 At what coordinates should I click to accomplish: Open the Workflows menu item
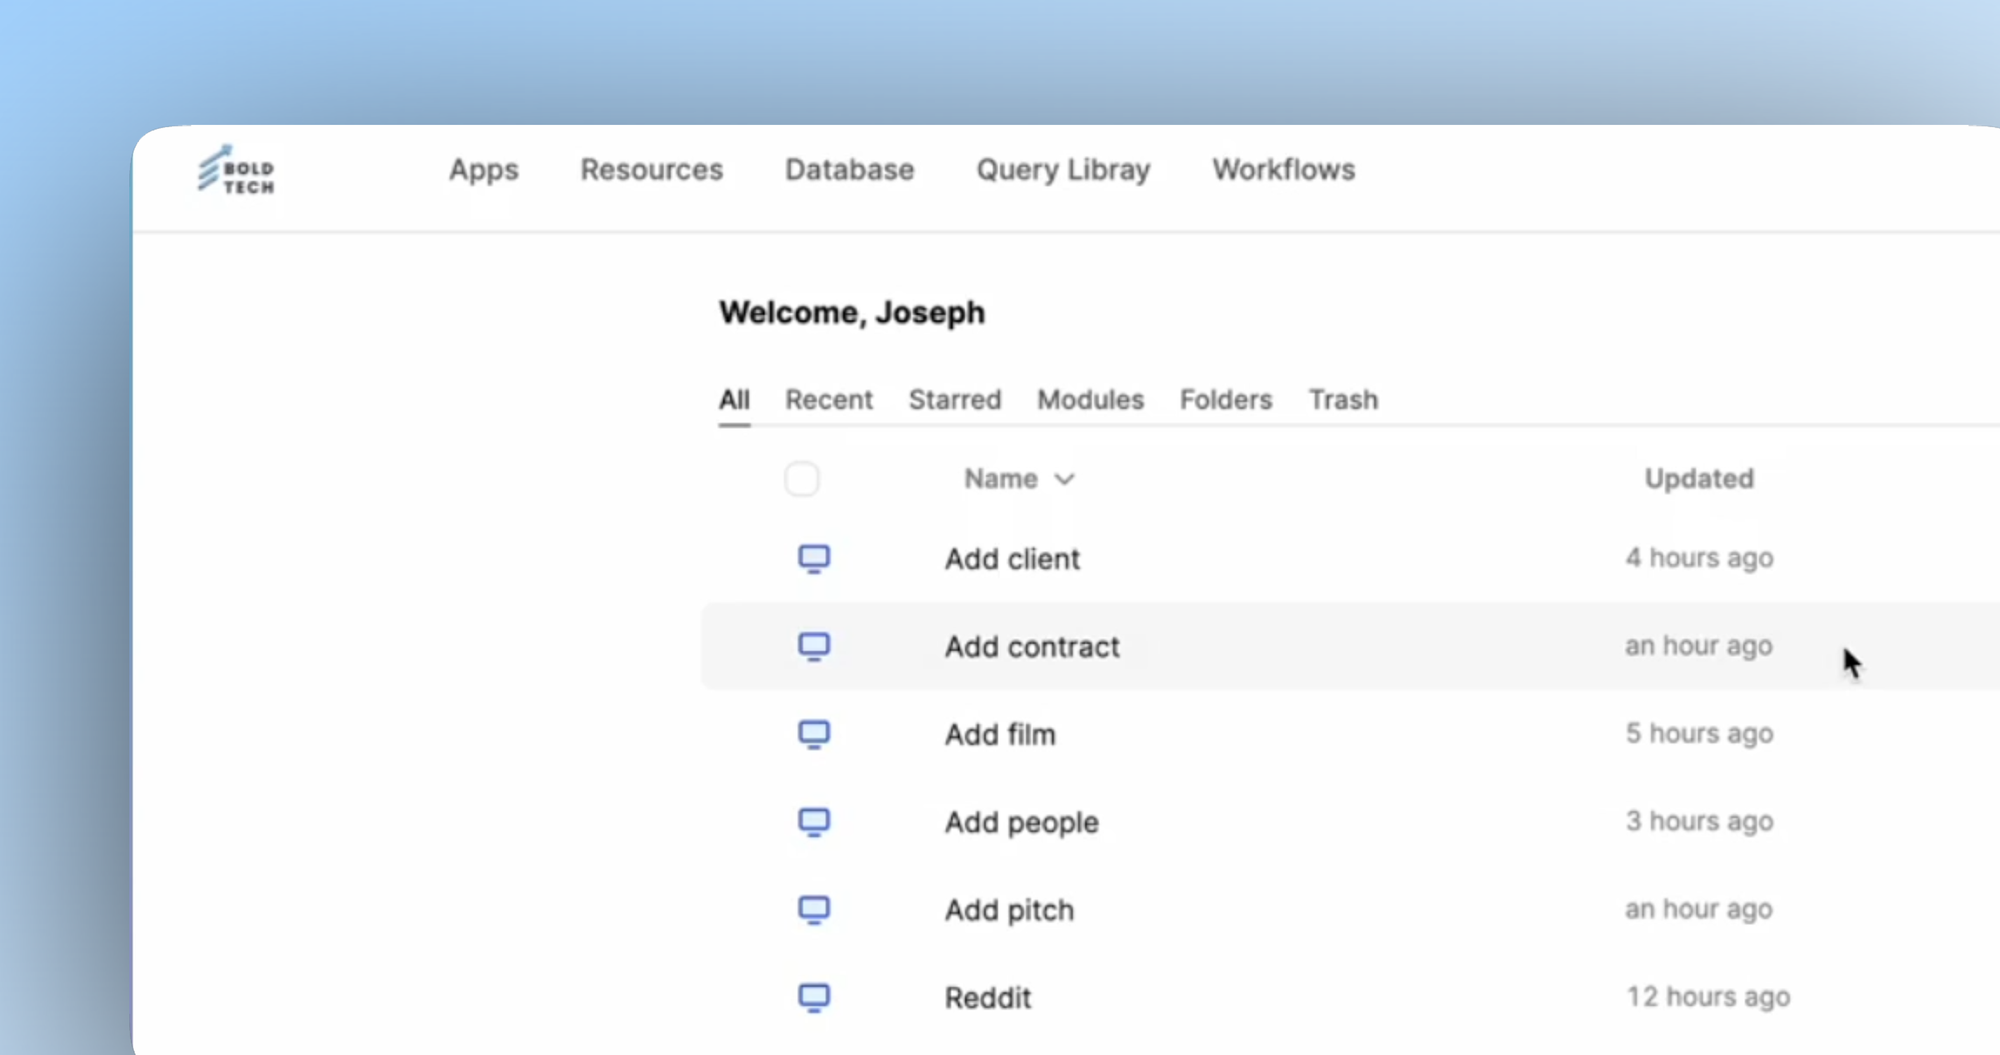pyautogui.click(x=1283, y=170)
